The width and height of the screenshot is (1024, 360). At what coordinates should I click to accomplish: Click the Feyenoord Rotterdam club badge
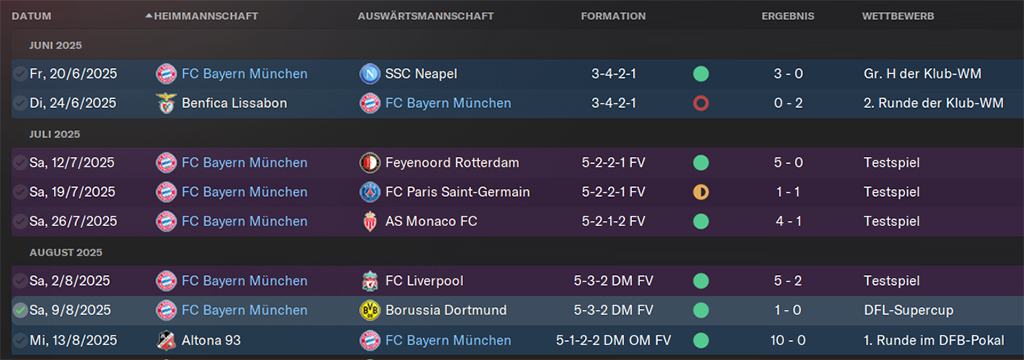[x=370, y=163]
